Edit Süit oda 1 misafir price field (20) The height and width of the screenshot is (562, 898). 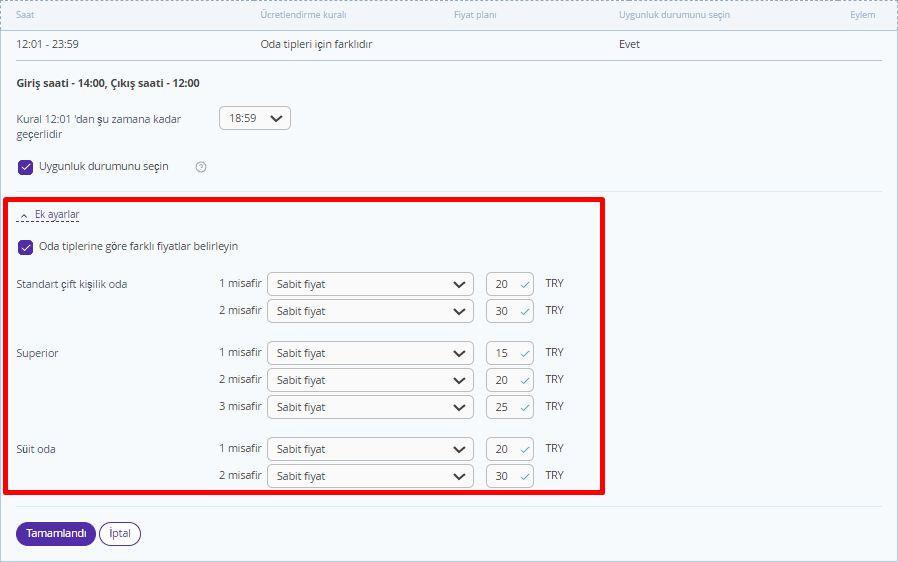(510, 449)
